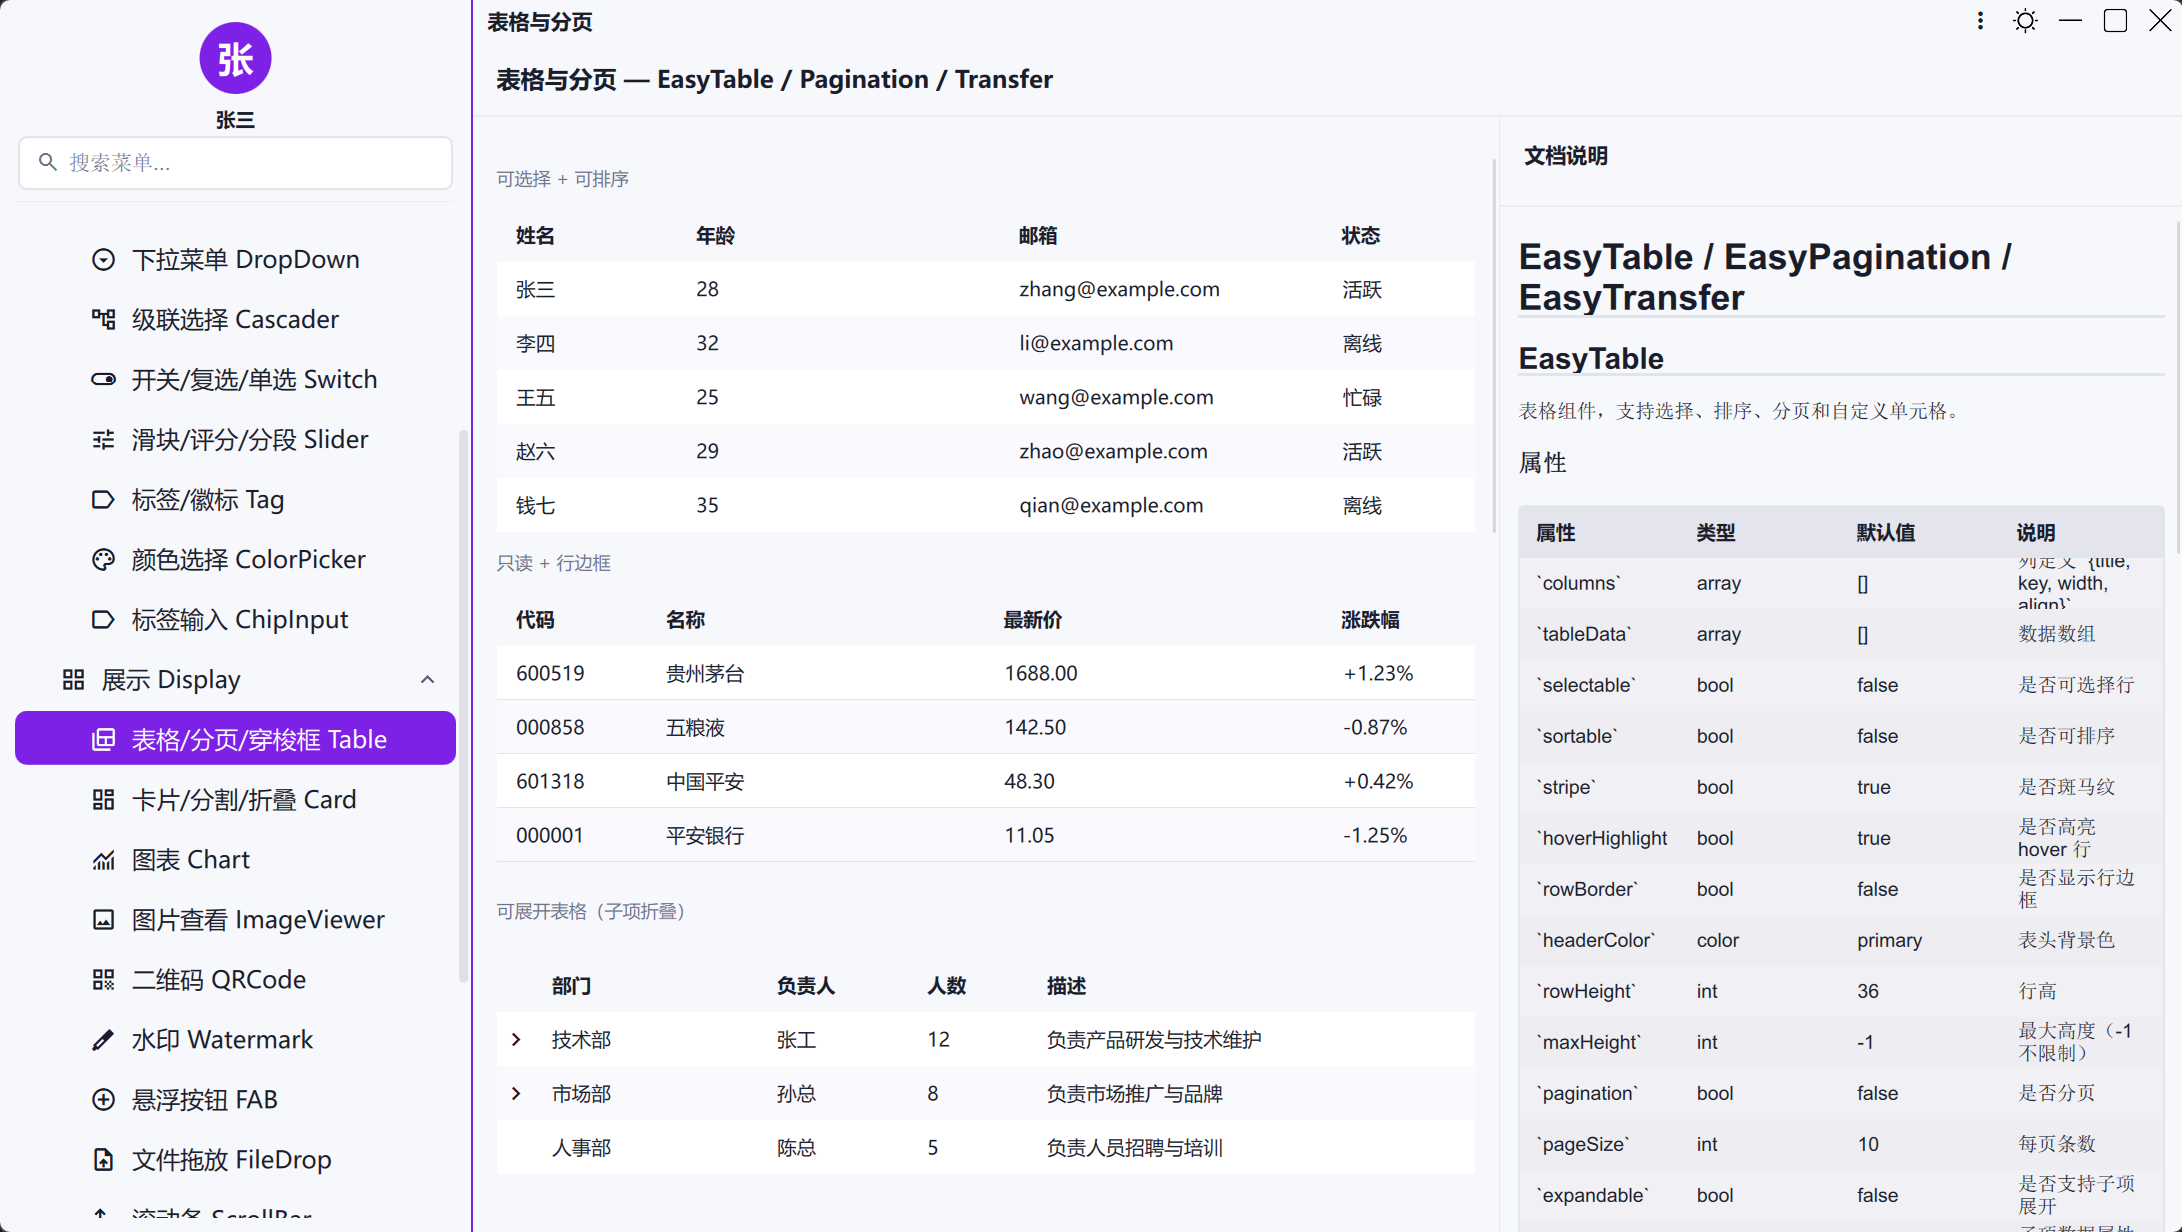Image resolution: width=2182 pixels, height=1232 pixels.
Task: Click 中国平安 stock name cell
Action: click(705, 782)
